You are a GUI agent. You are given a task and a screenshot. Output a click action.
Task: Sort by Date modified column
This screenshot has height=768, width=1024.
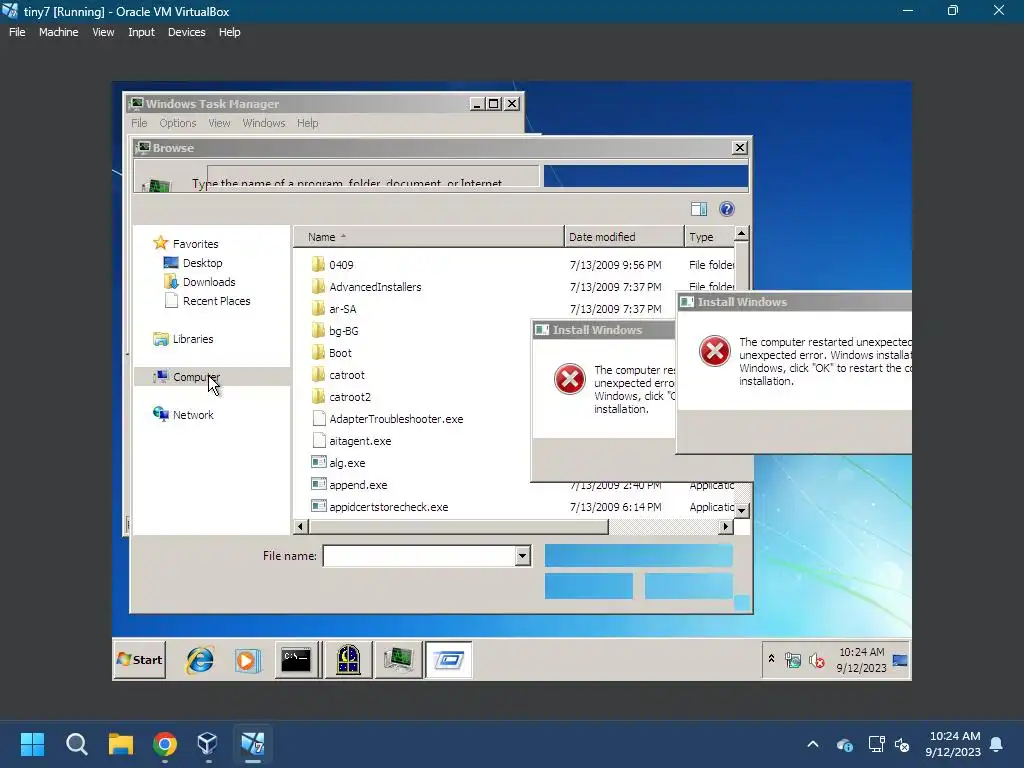pos(624,236)
